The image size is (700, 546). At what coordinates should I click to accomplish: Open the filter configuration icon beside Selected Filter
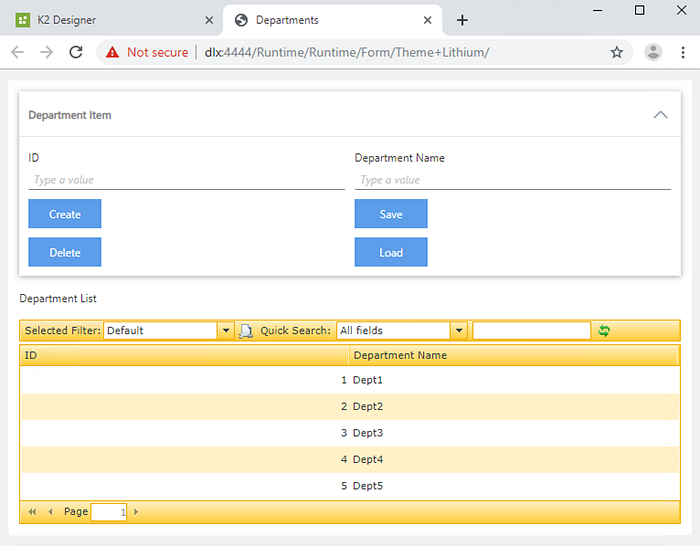[x=246, y=331]
